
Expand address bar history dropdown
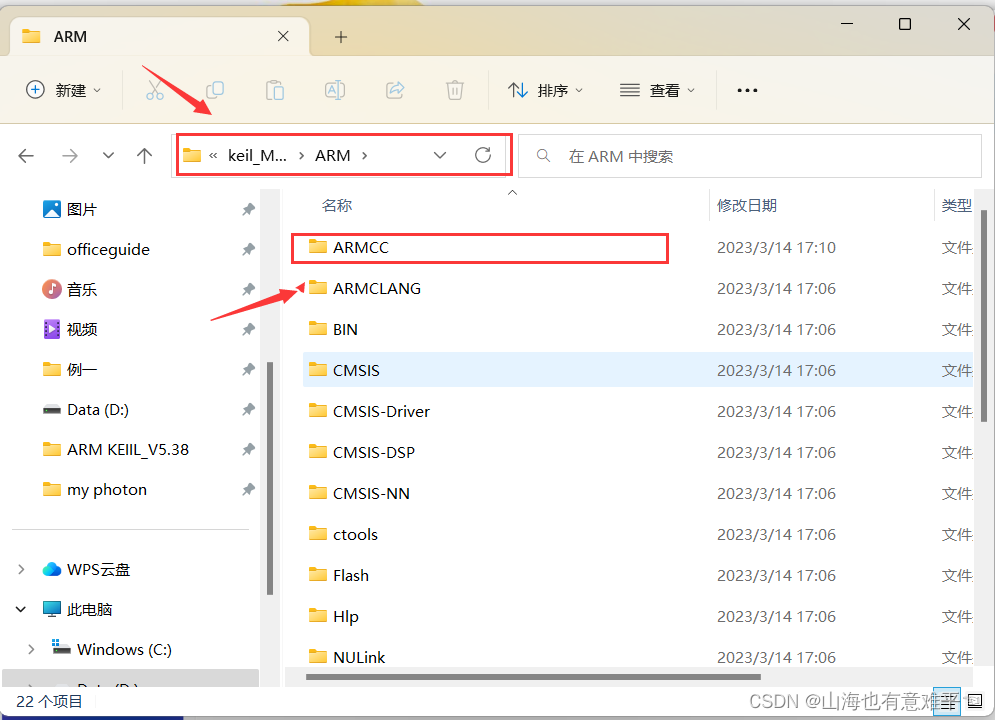pyautogui.click(x=440, y=155)
